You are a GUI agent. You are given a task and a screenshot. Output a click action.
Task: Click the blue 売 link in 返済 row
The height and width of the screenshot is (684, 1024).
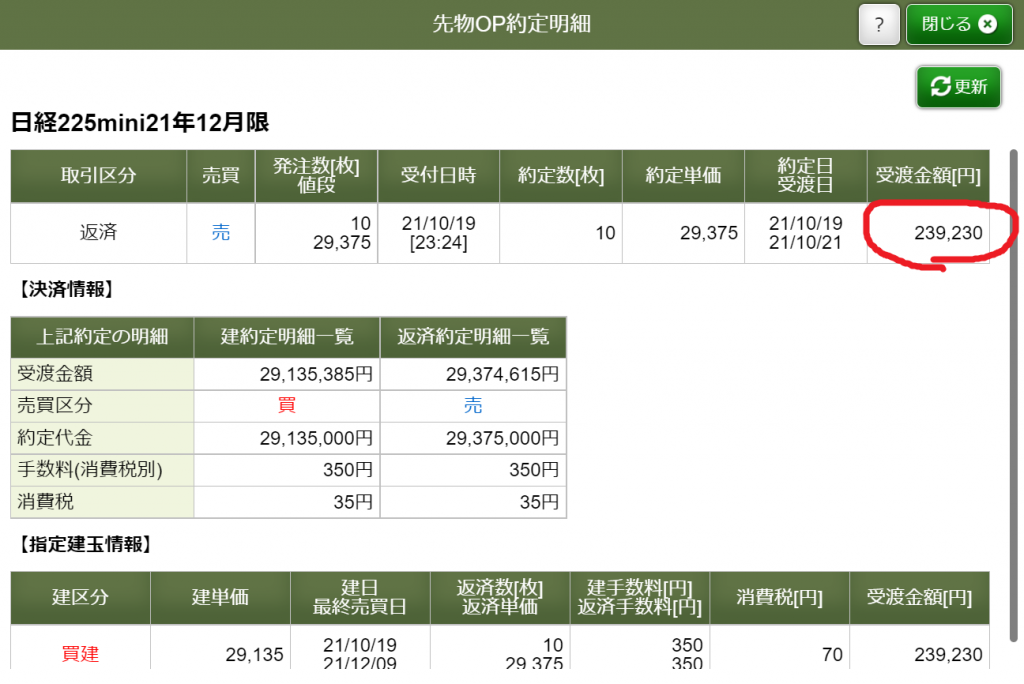click(x=221, y=233)
